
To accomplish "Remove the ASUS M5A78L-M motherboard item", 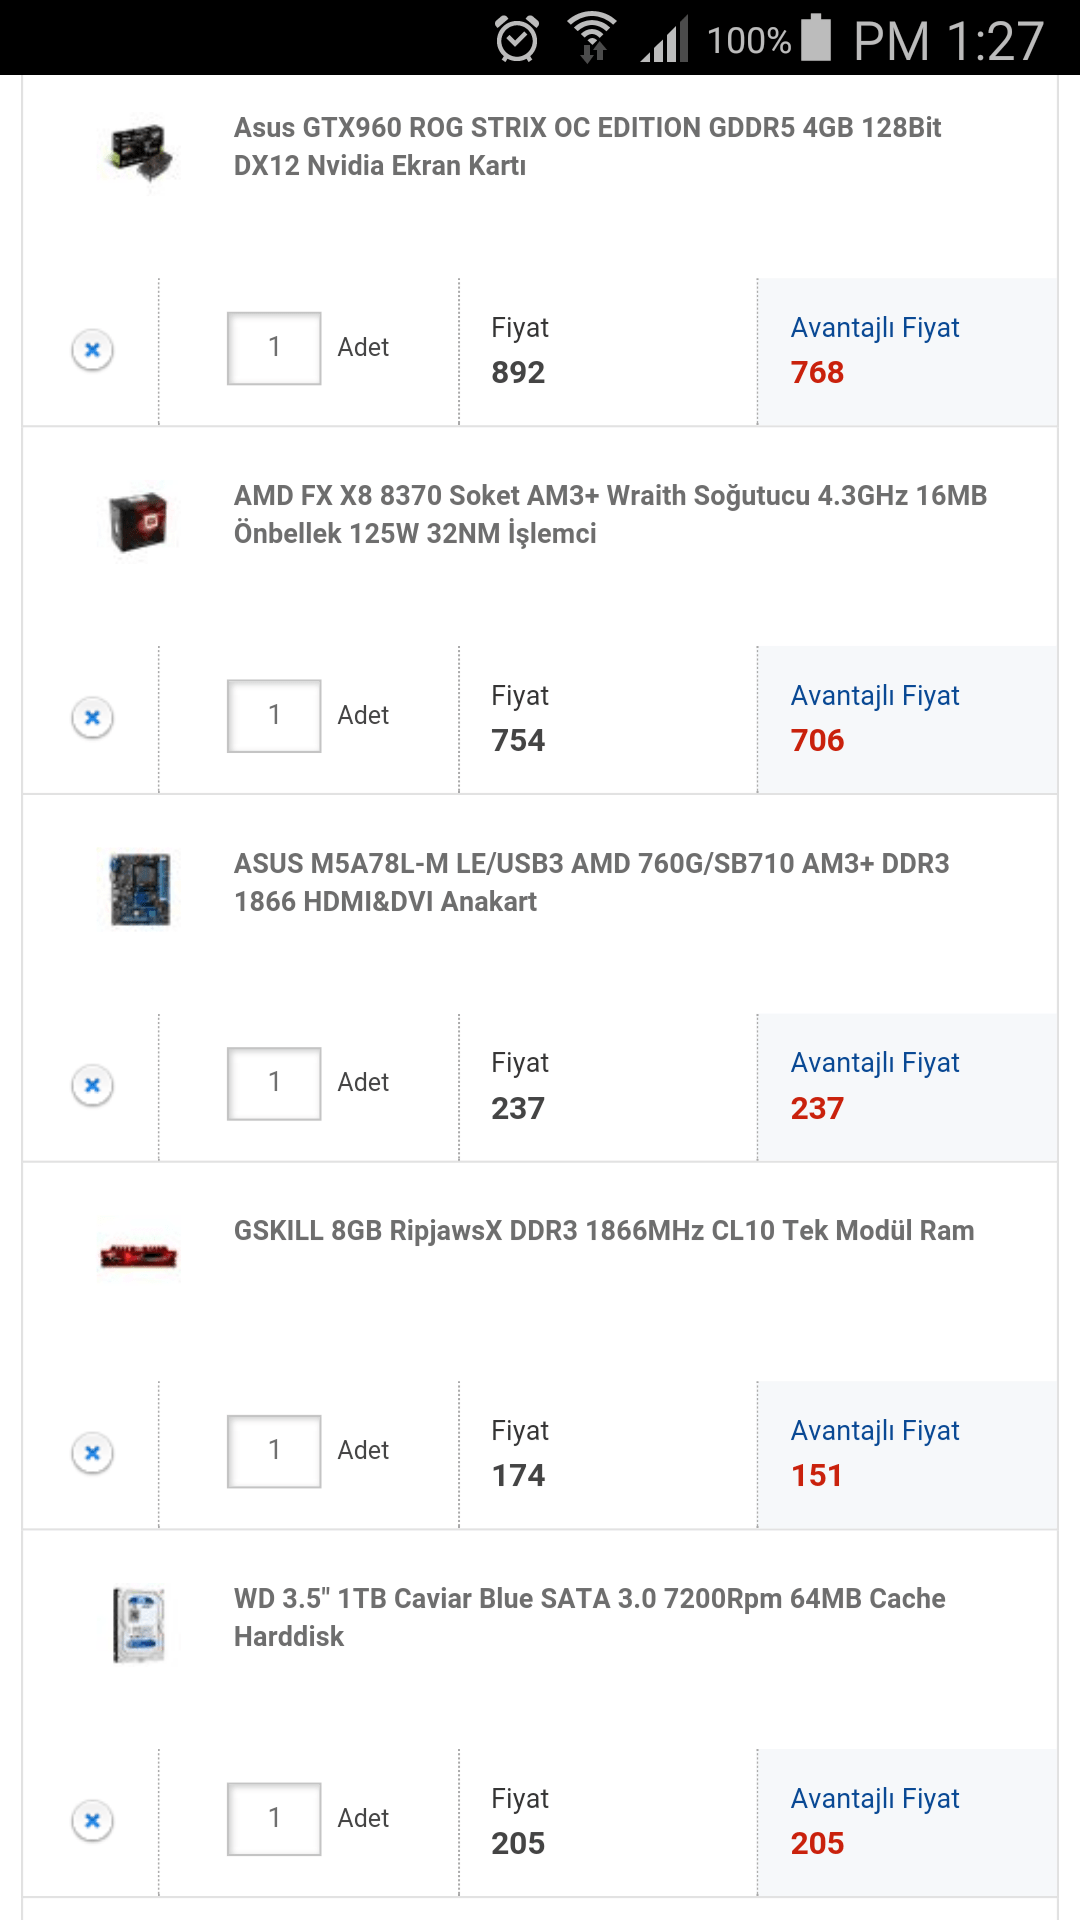I will click(x=92, y=1085).
